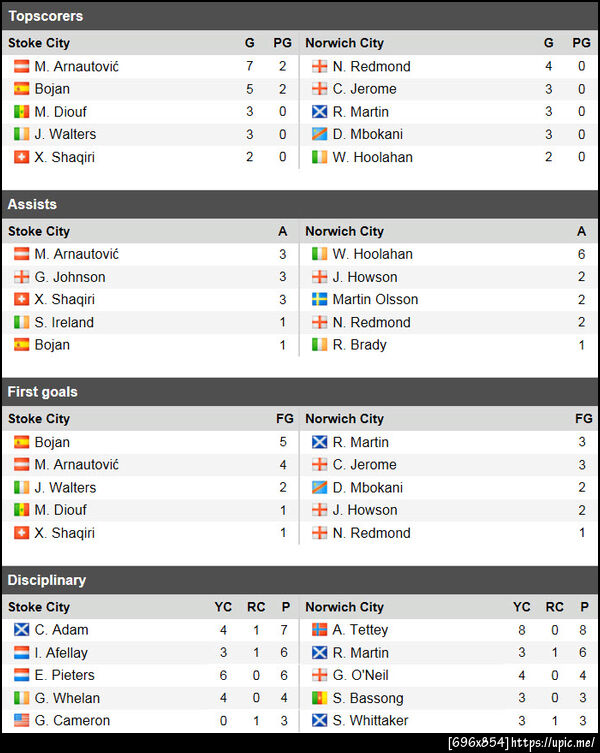600x753 pixels.
Task: Click Cameroon flag beside S. Bassong
Action: point(319,698)
